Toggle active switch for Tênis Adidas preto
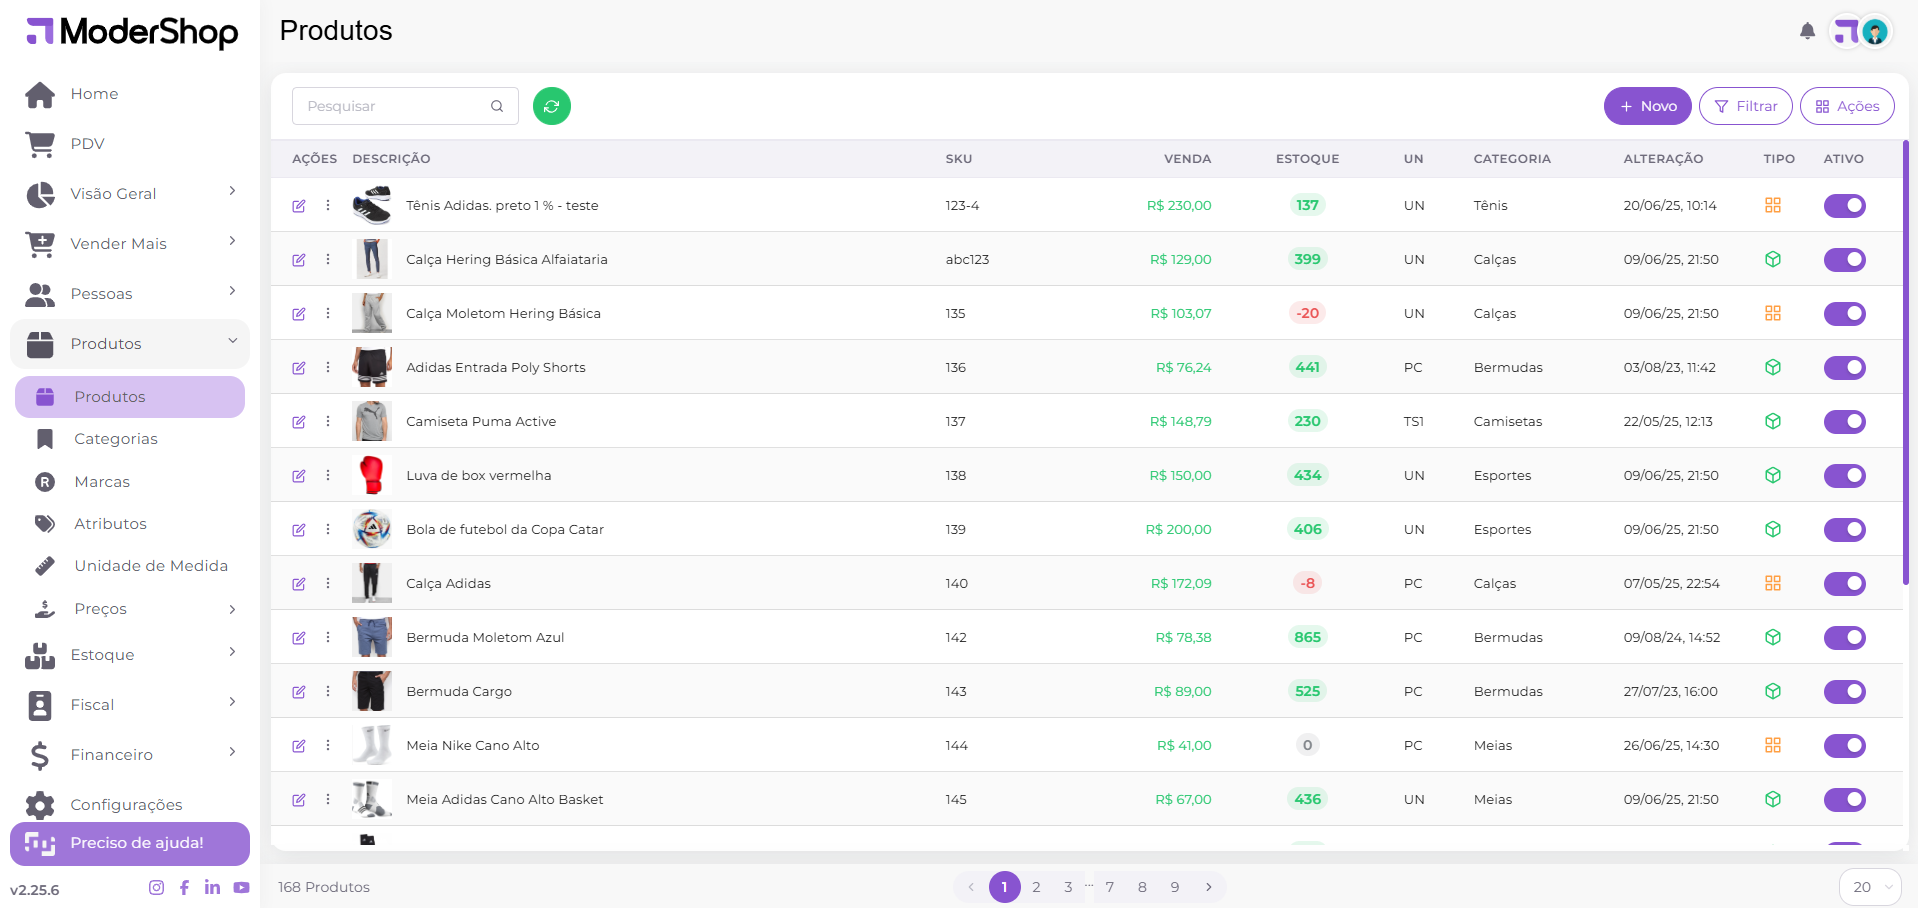The image size is (1918, 908). [x=1844, y=206]
